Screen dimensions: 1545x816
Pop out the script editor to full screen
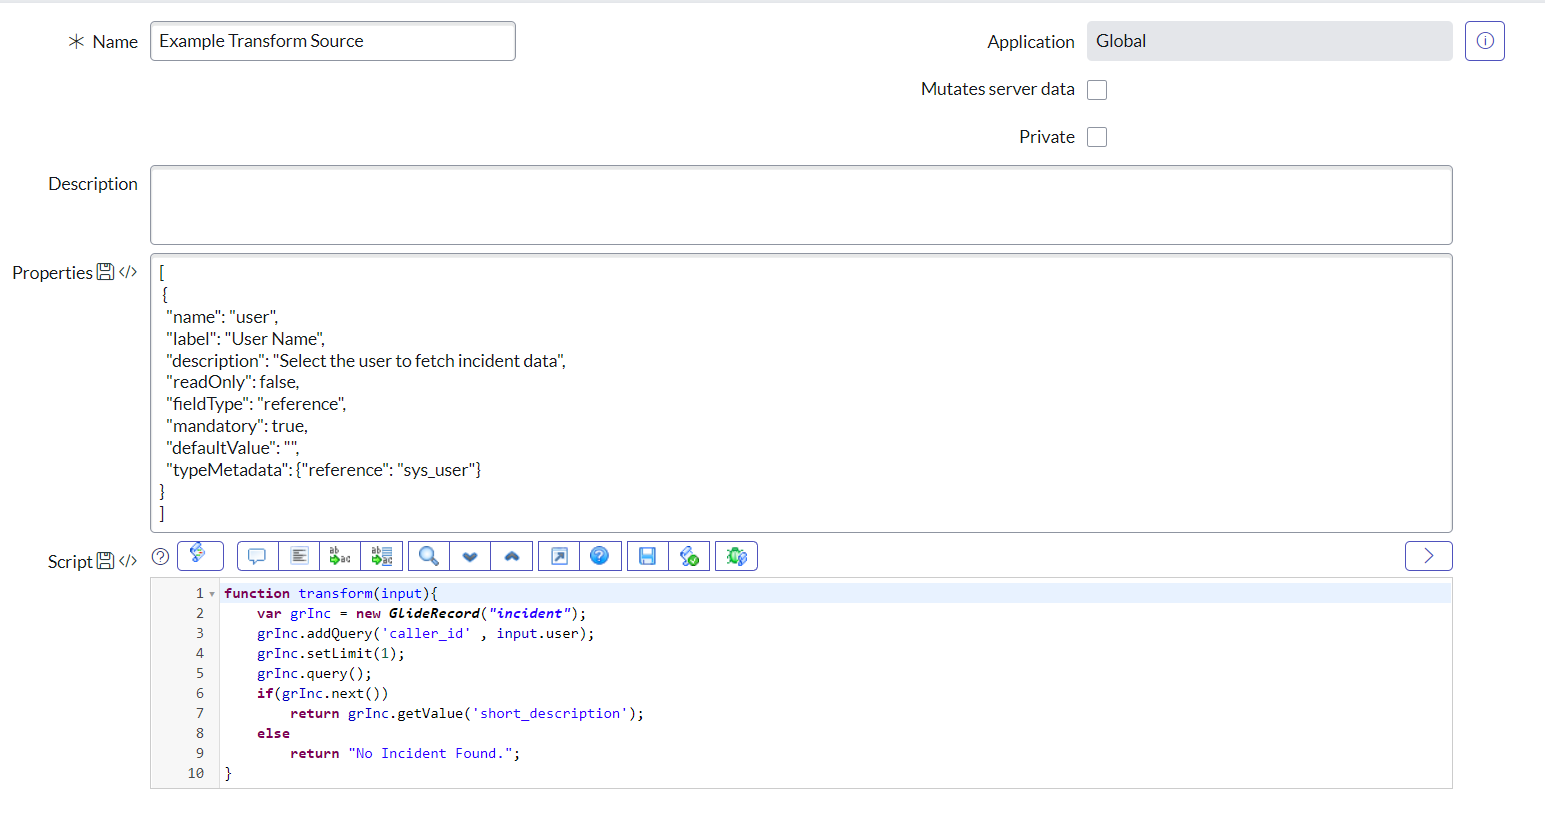tap(558, 556)
